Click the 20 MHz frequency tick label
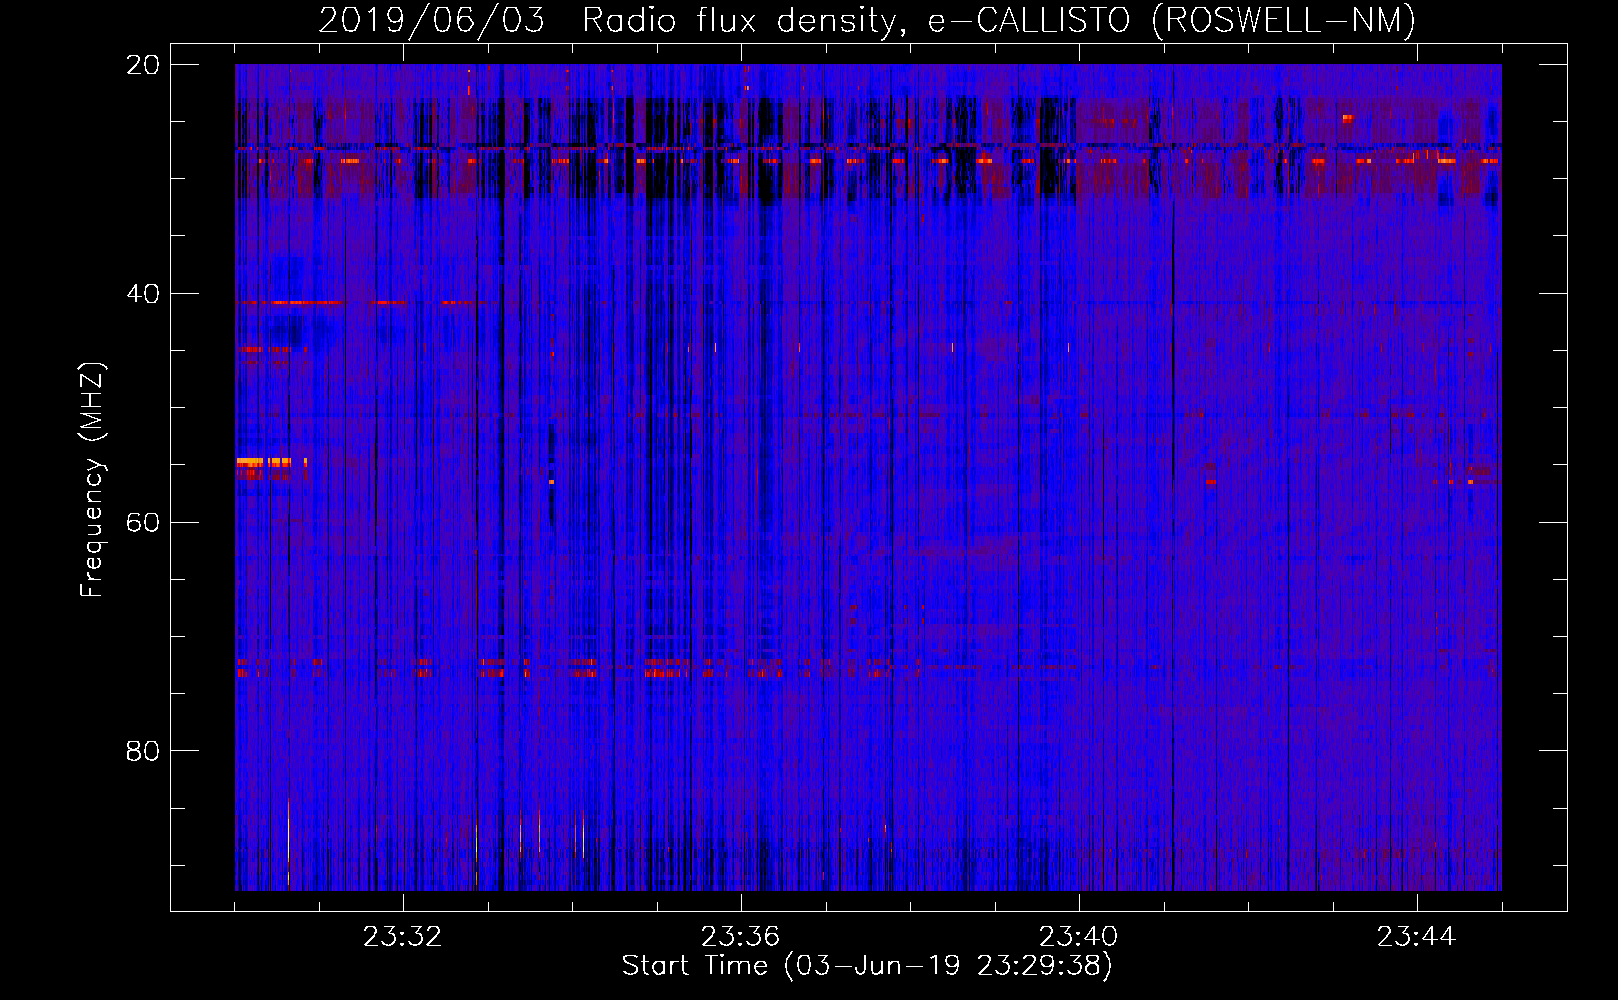This screenshot has height=1000, width=1618. [x=142, y=65]
